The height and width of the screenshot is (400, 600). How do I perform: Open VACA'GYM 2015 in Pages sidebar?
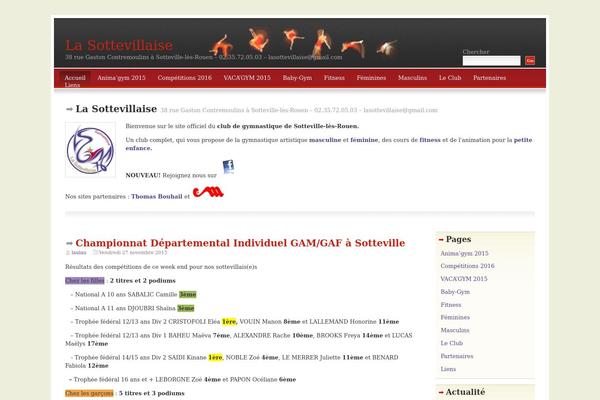464,279
